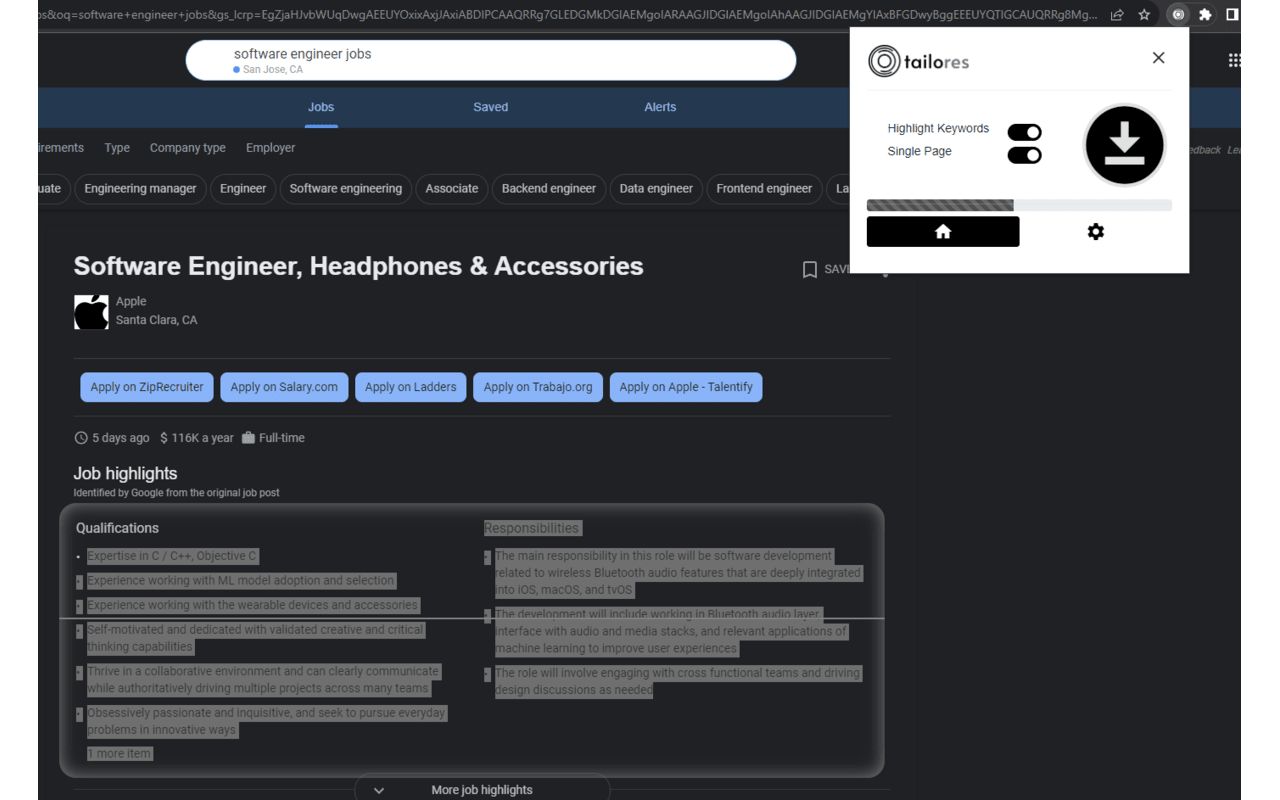The image size is (1280, 800).
Task: Select the Software engineering chip
Action: pos(346,188)
